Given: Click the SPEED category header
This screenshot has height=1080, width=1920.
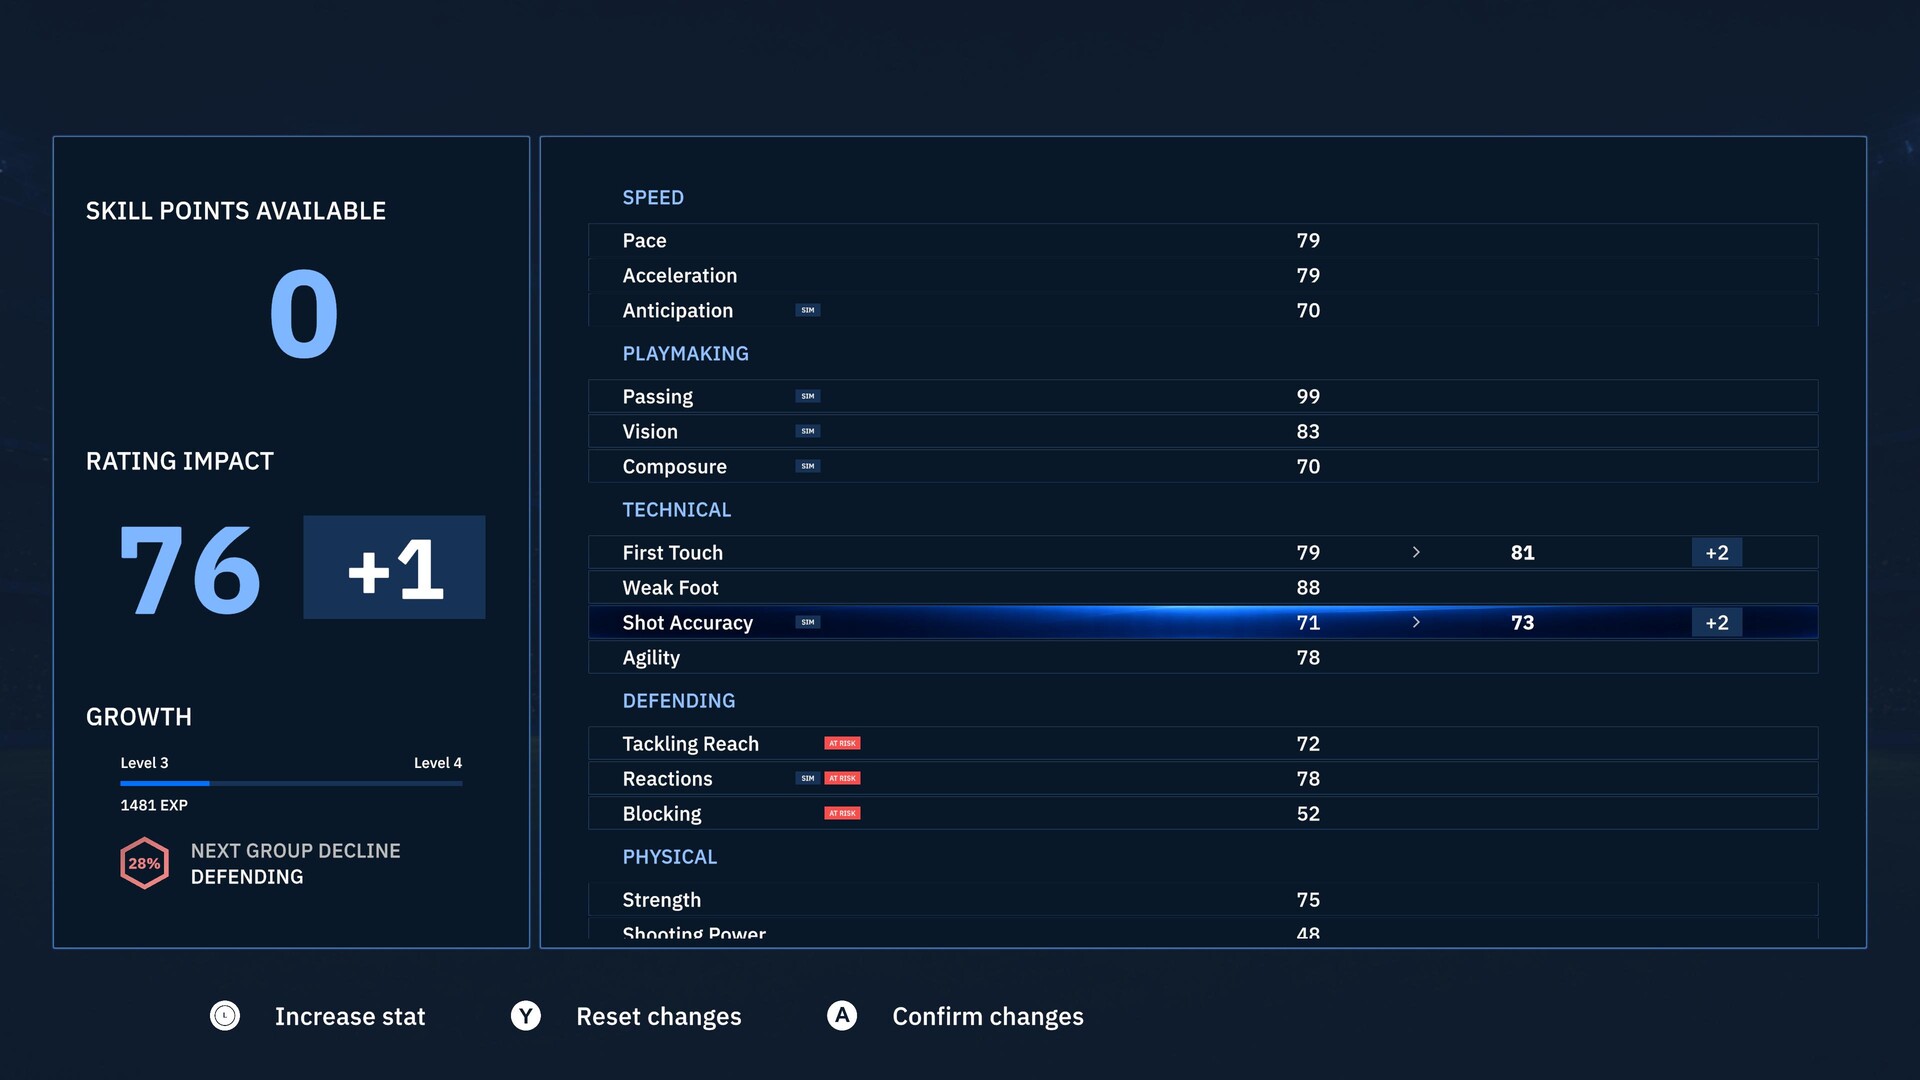Looking at the screenshot, I should (x=653, y=197).
